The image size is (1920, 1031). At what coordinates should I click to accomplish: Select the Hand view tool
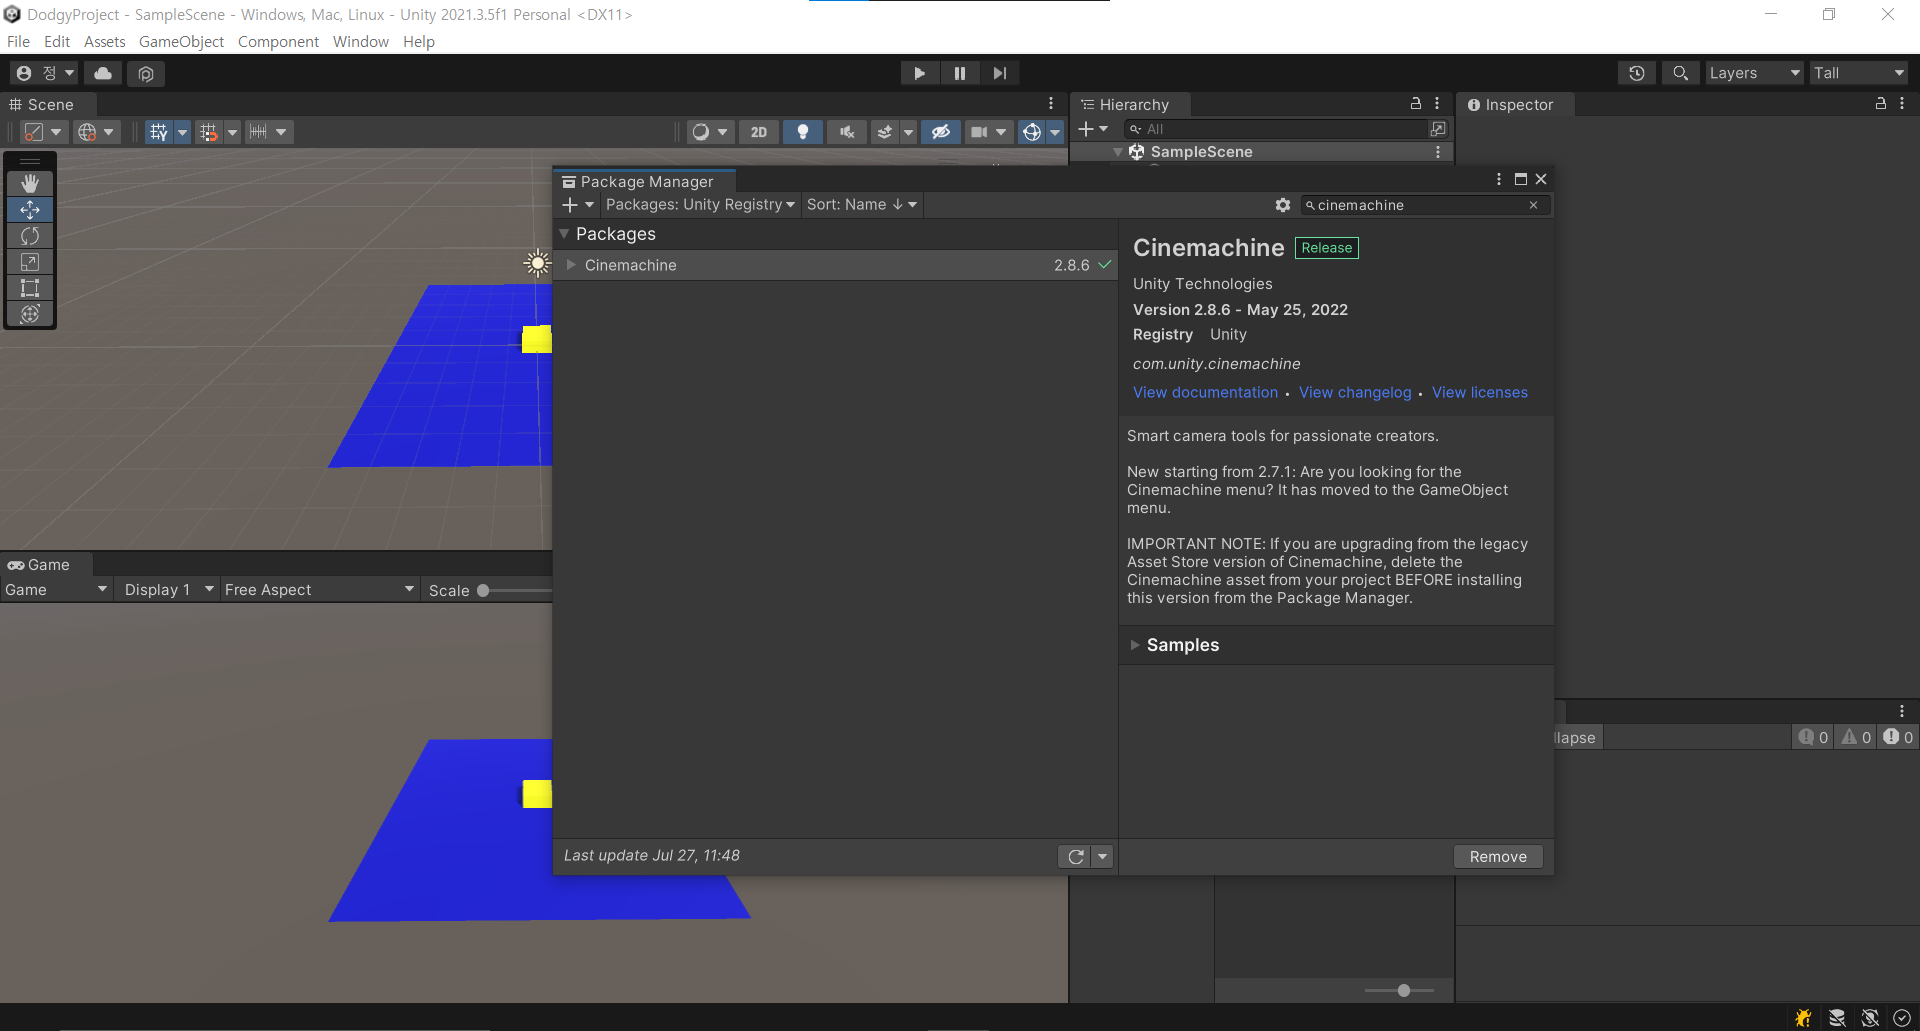click(x=30, y=184)
